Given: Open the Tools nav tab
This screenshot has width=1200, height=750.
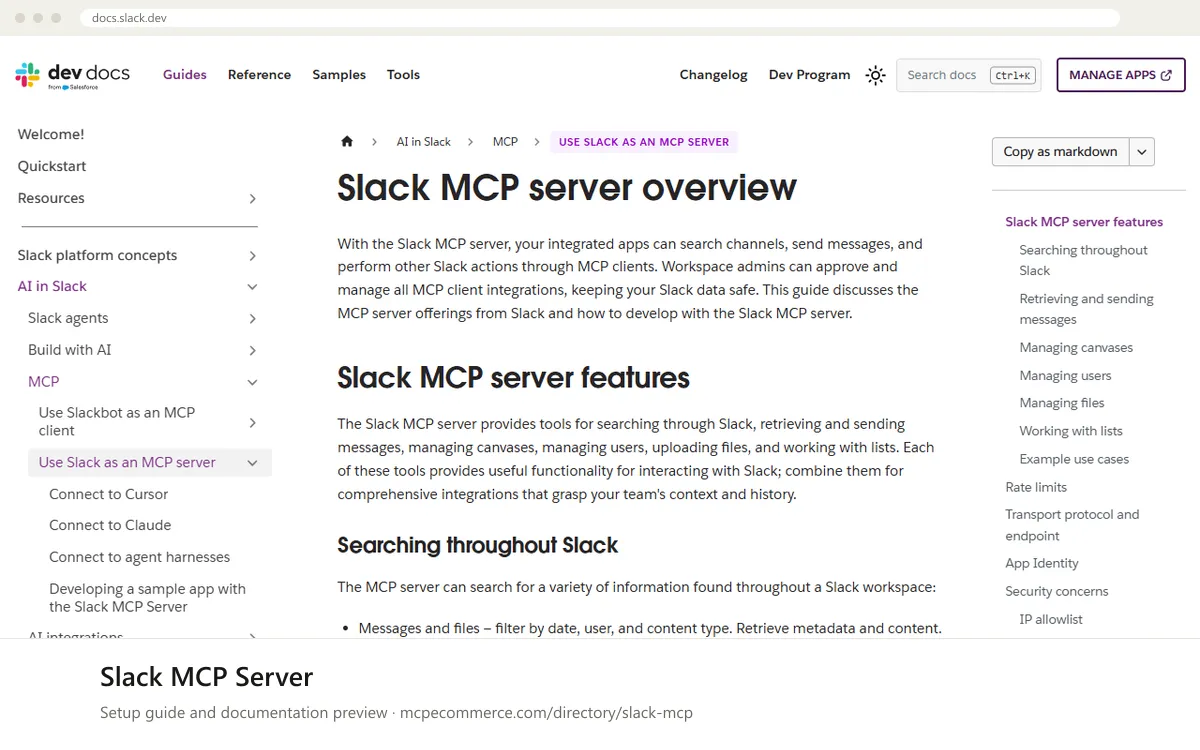Looking at the screenshot, I should (403, 75).
